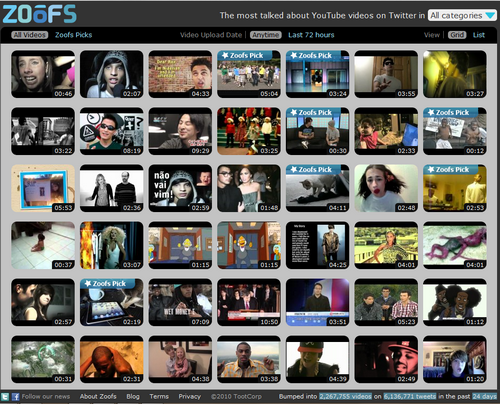Image resolution: width=500 pixels, height=404 pixels.
Task: Open the Terms link
Action: point(159,396)
